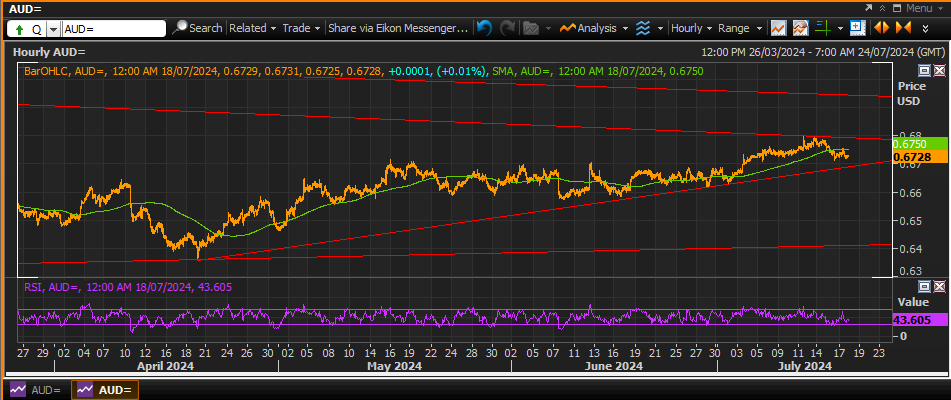
Task: Open the Hourly interval dropdown
Action: 691,28
